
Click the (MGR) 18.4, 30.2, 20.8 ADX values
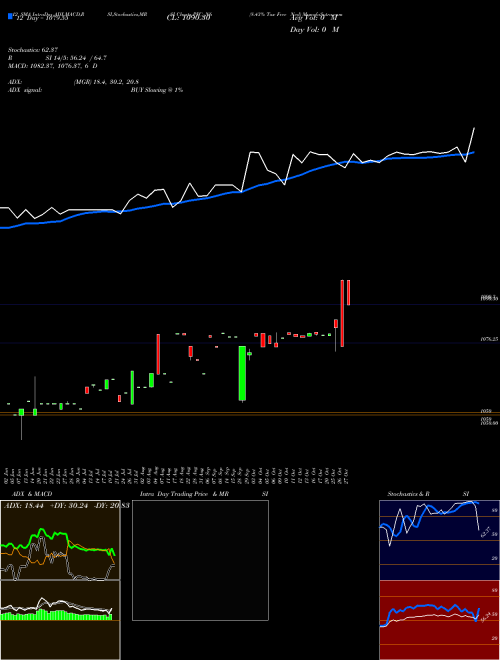106,82
